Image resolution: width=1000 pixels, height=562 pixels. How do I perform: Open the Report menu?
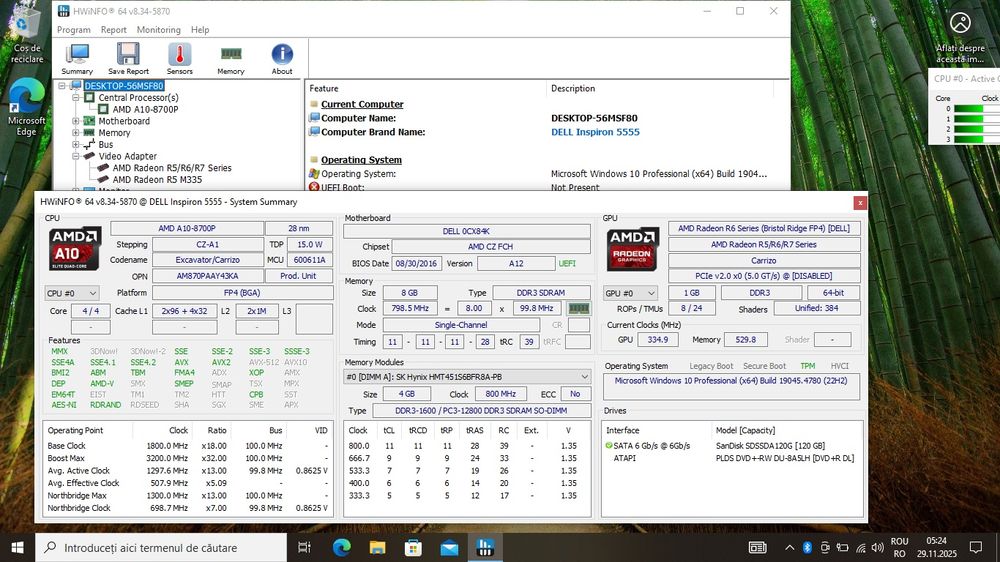(114, 30)
